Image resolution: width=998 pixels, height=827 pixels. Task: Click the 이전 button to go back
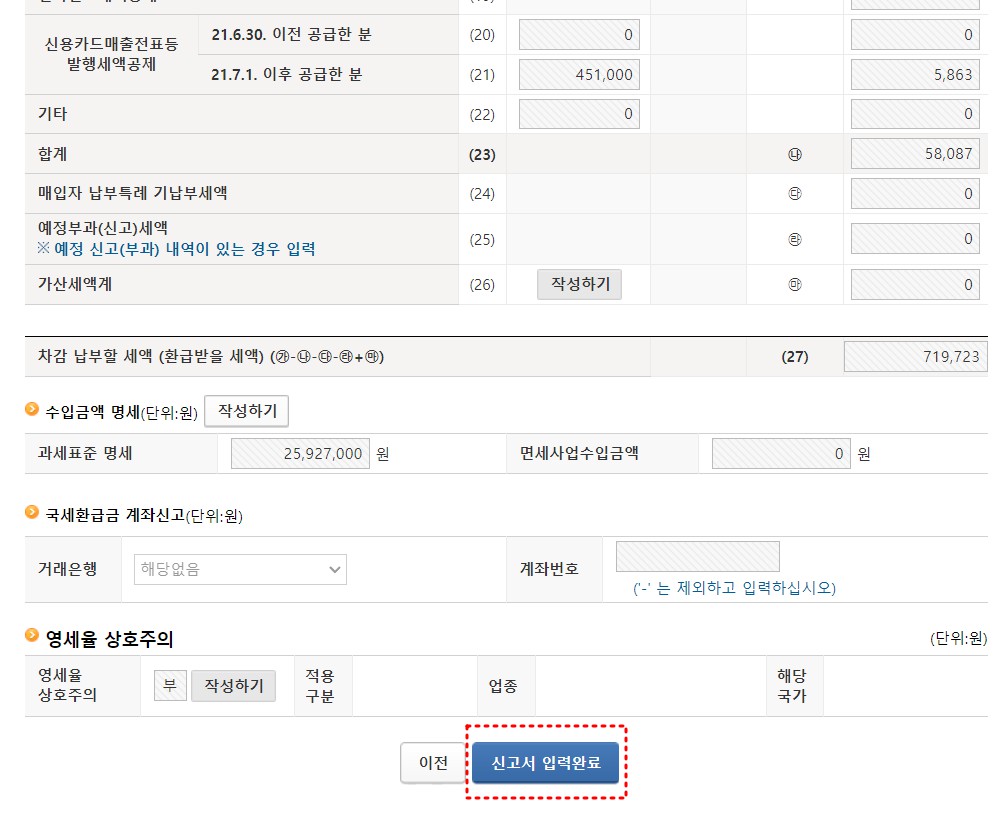(x=432, y=762)
